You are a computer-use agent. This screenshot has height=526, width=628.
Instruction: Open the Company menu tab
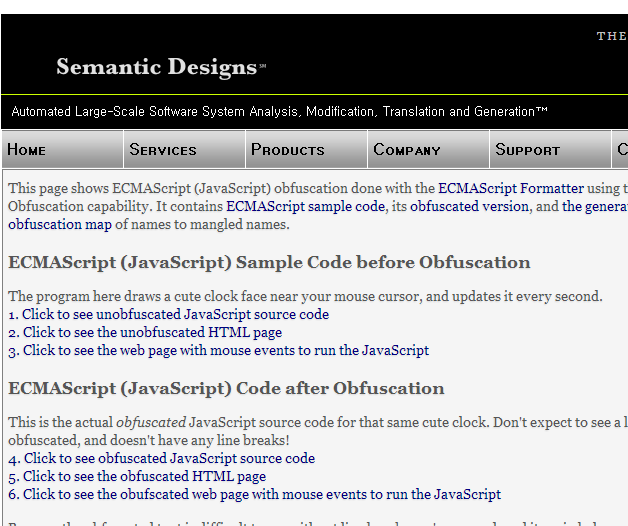click(x=429, y=149)
